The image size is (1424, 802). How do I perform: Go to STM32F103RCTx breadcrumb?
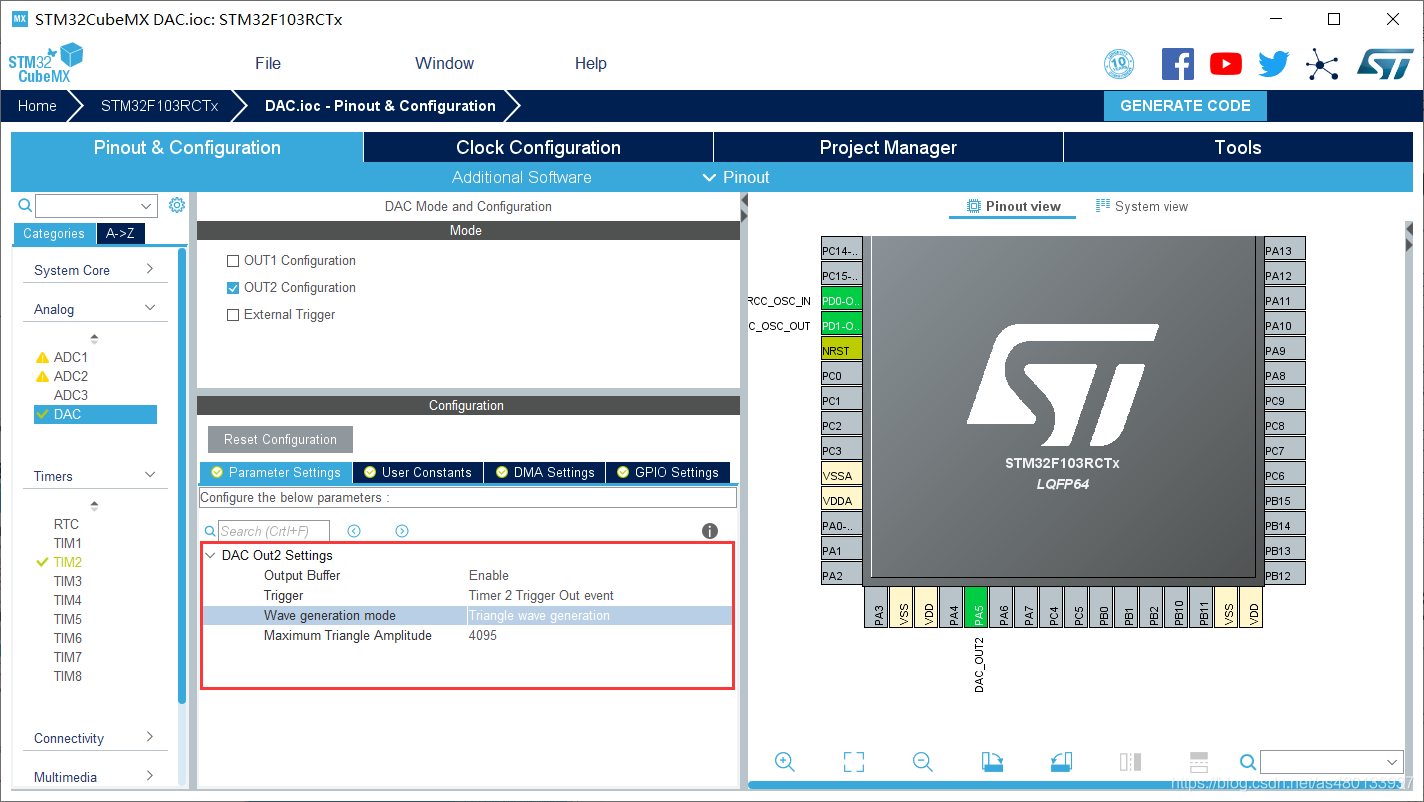tap(159, 106)
